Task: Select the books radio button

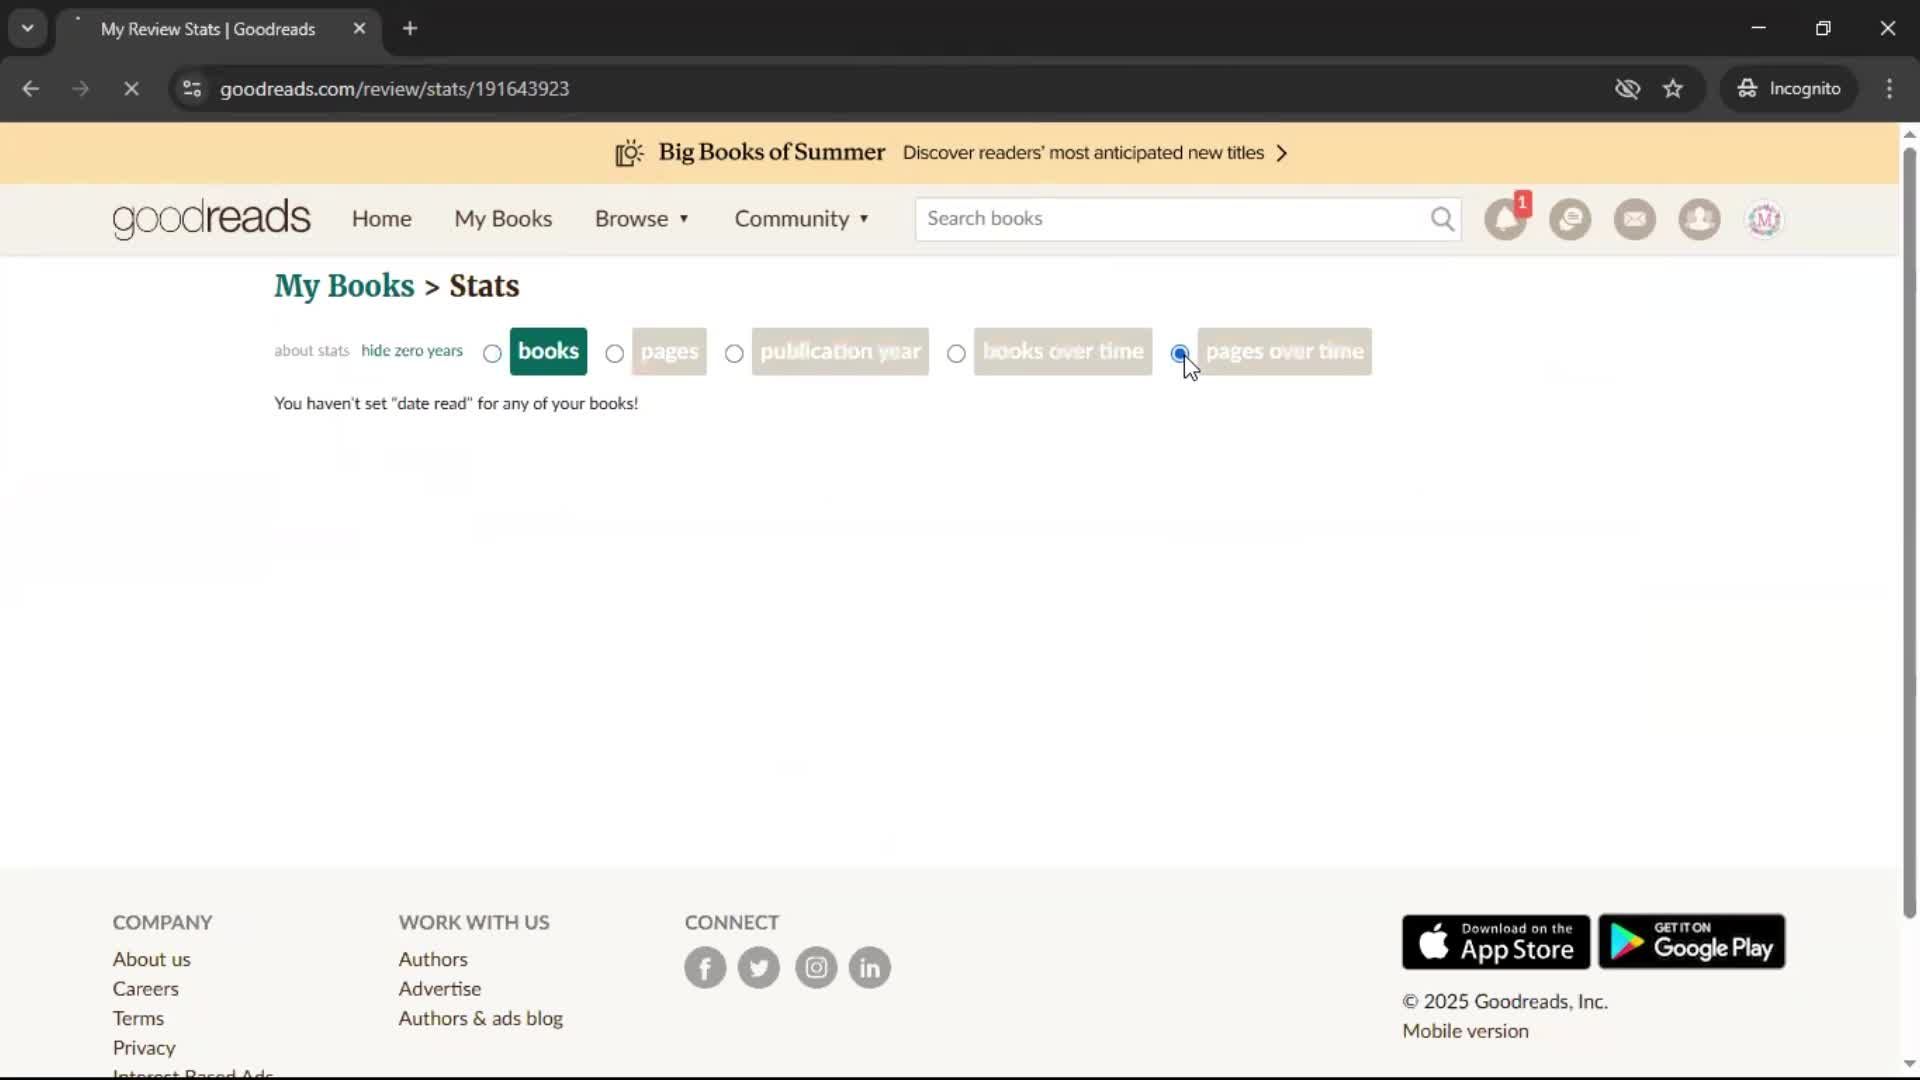Action: tap(492, 353)
